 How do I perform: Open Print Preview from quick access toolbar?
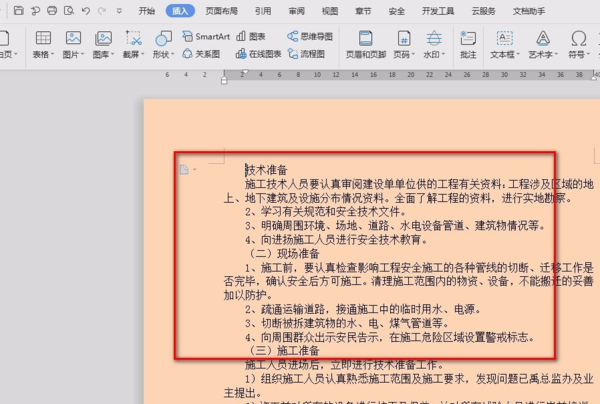(67, 11)
